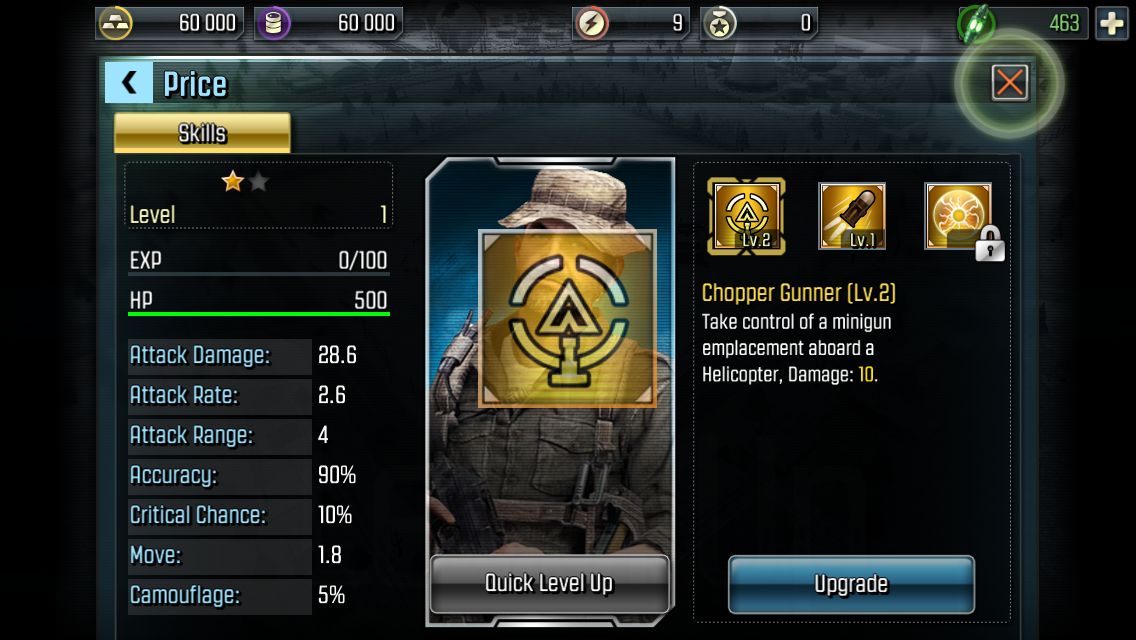Click the Quick Level Up button

pyautogui.click(x=549, y=583)
